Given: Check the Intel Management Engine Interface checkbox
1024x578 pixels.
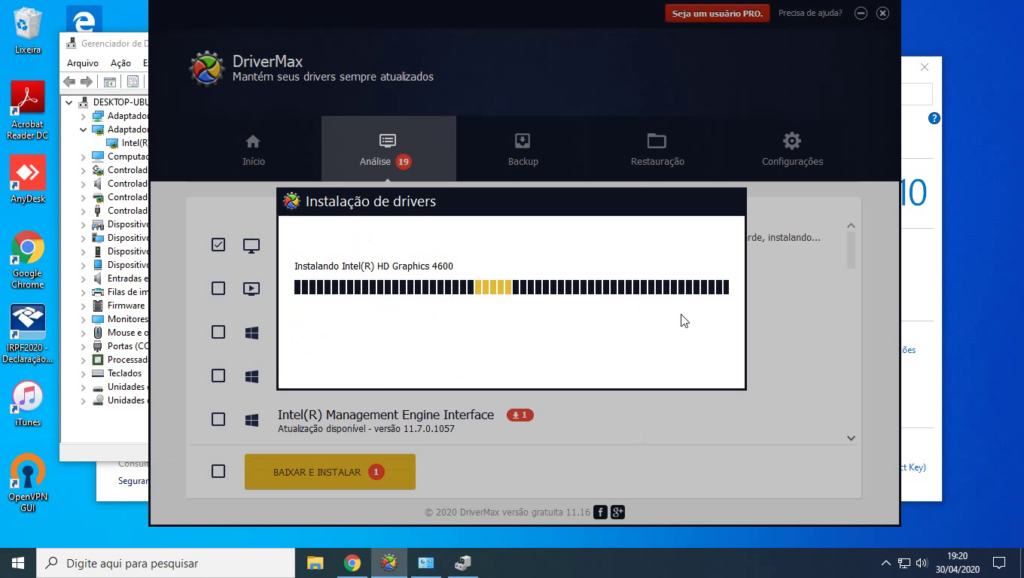Looking at the screenshot, I should pyautogui.click(x=218, y=420).
